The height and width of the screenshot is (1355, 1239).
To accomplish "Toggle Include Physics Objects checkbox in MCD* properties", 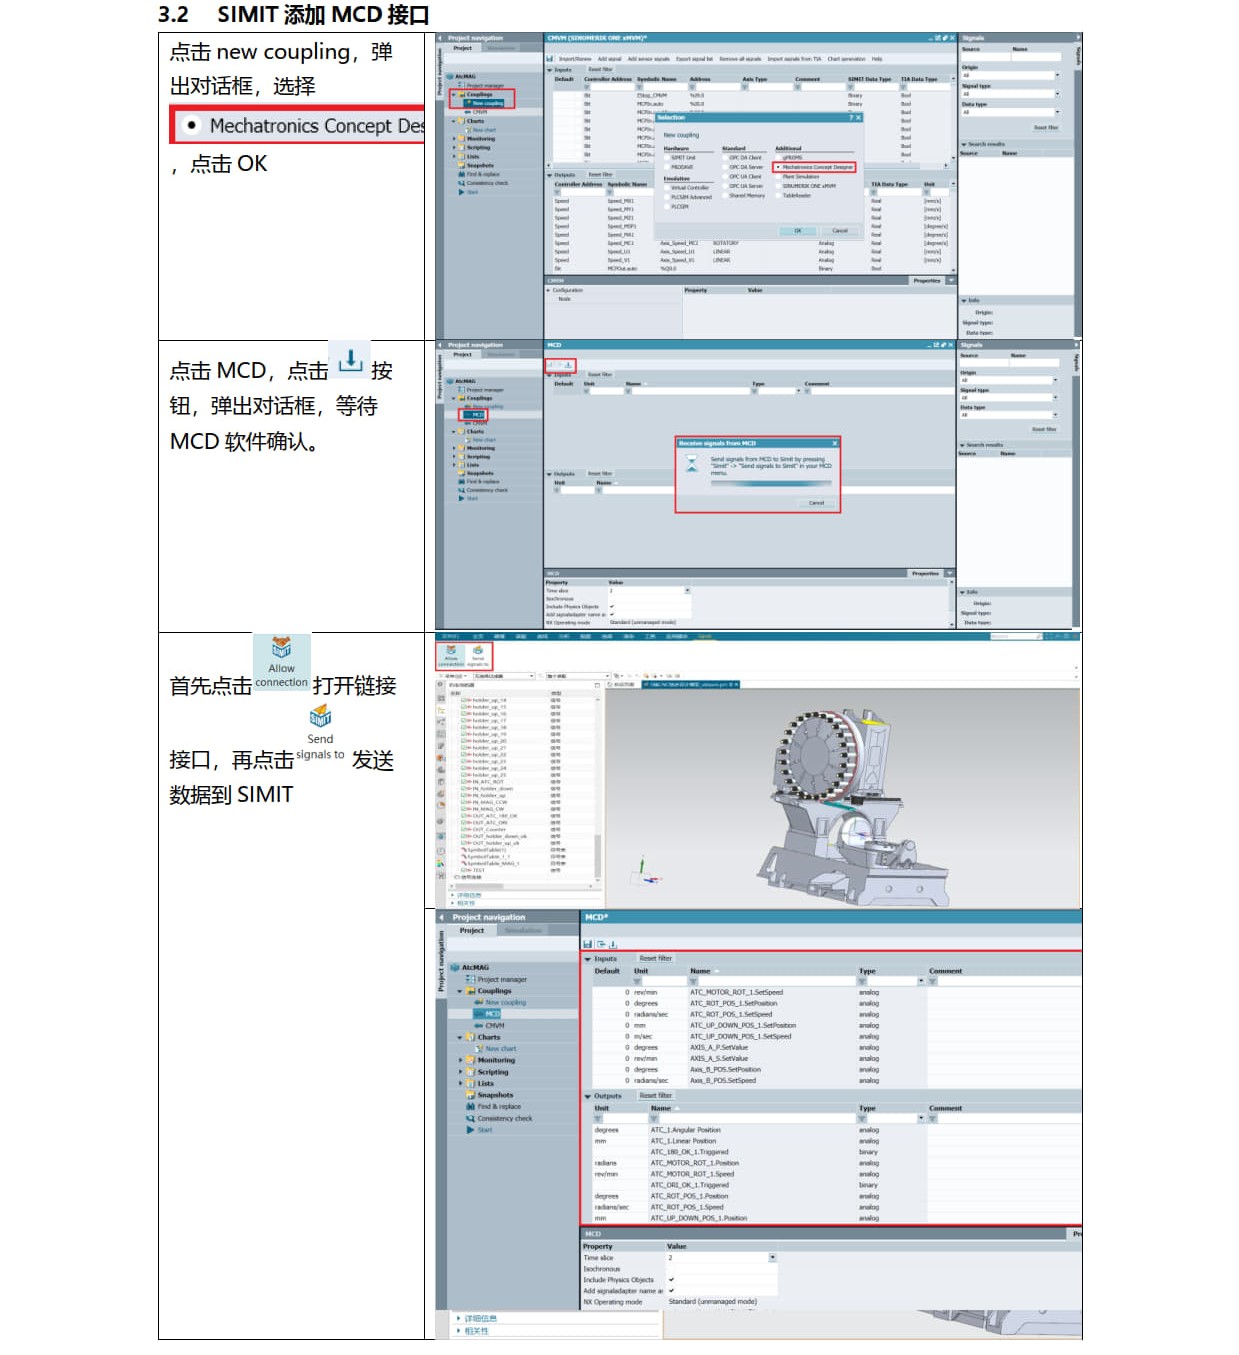I will click(671, 1279).
